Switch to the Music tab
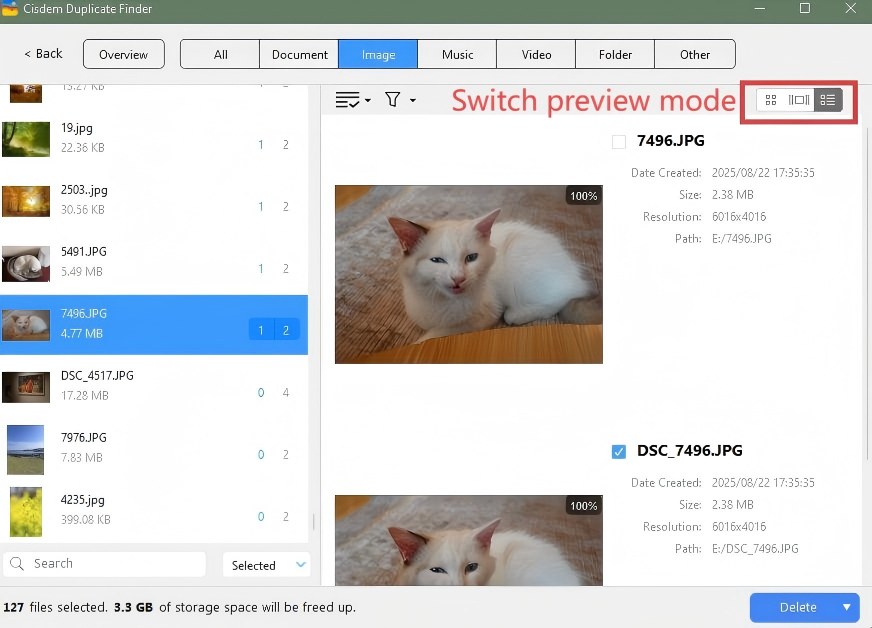 click(456, 55)
